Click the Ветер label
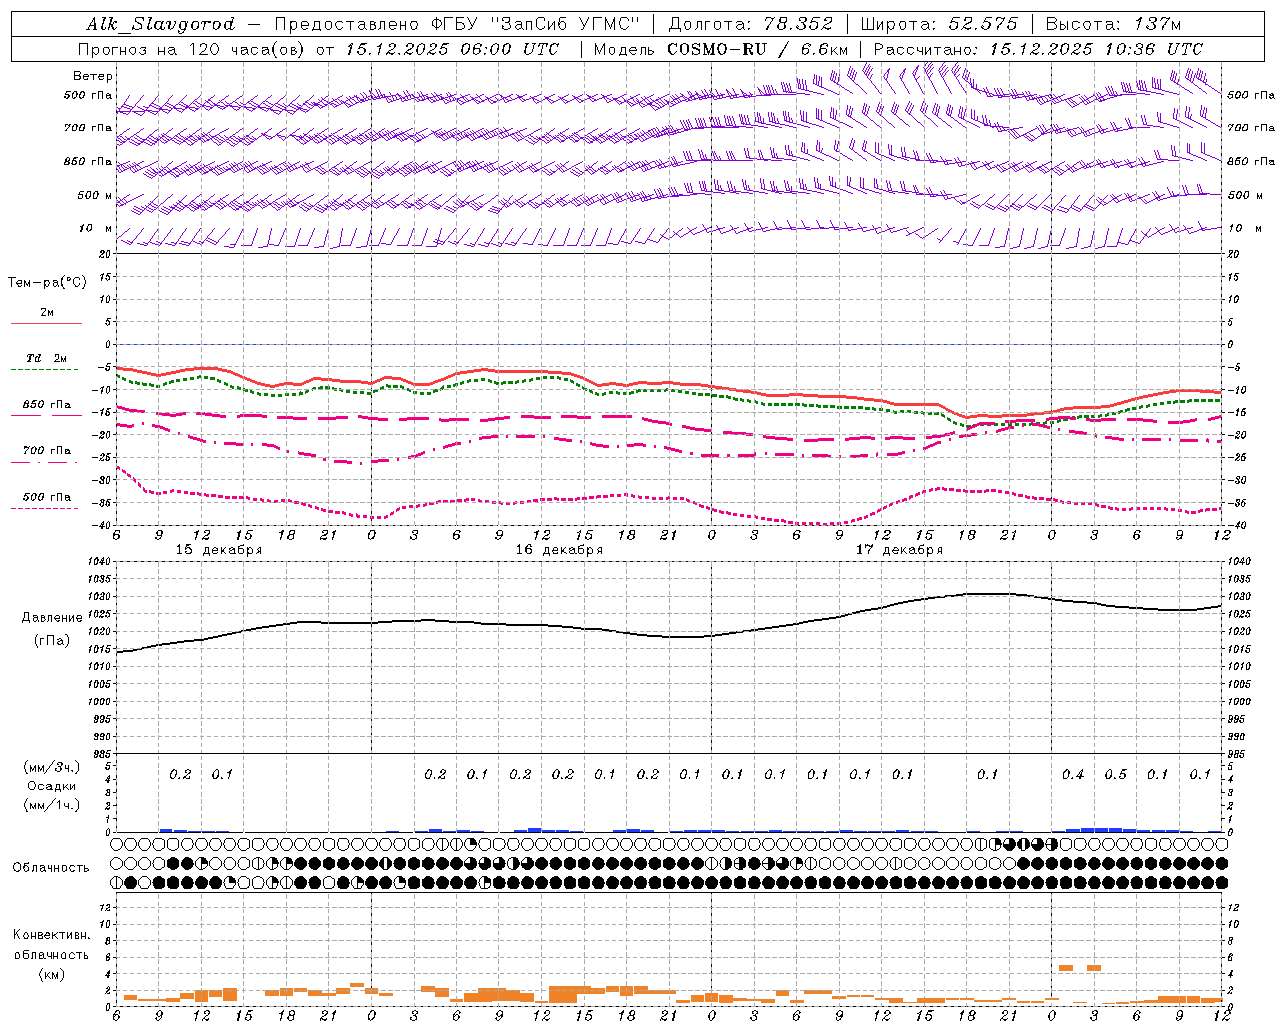Viewport: 1280px width, 1024px height. 93,76
